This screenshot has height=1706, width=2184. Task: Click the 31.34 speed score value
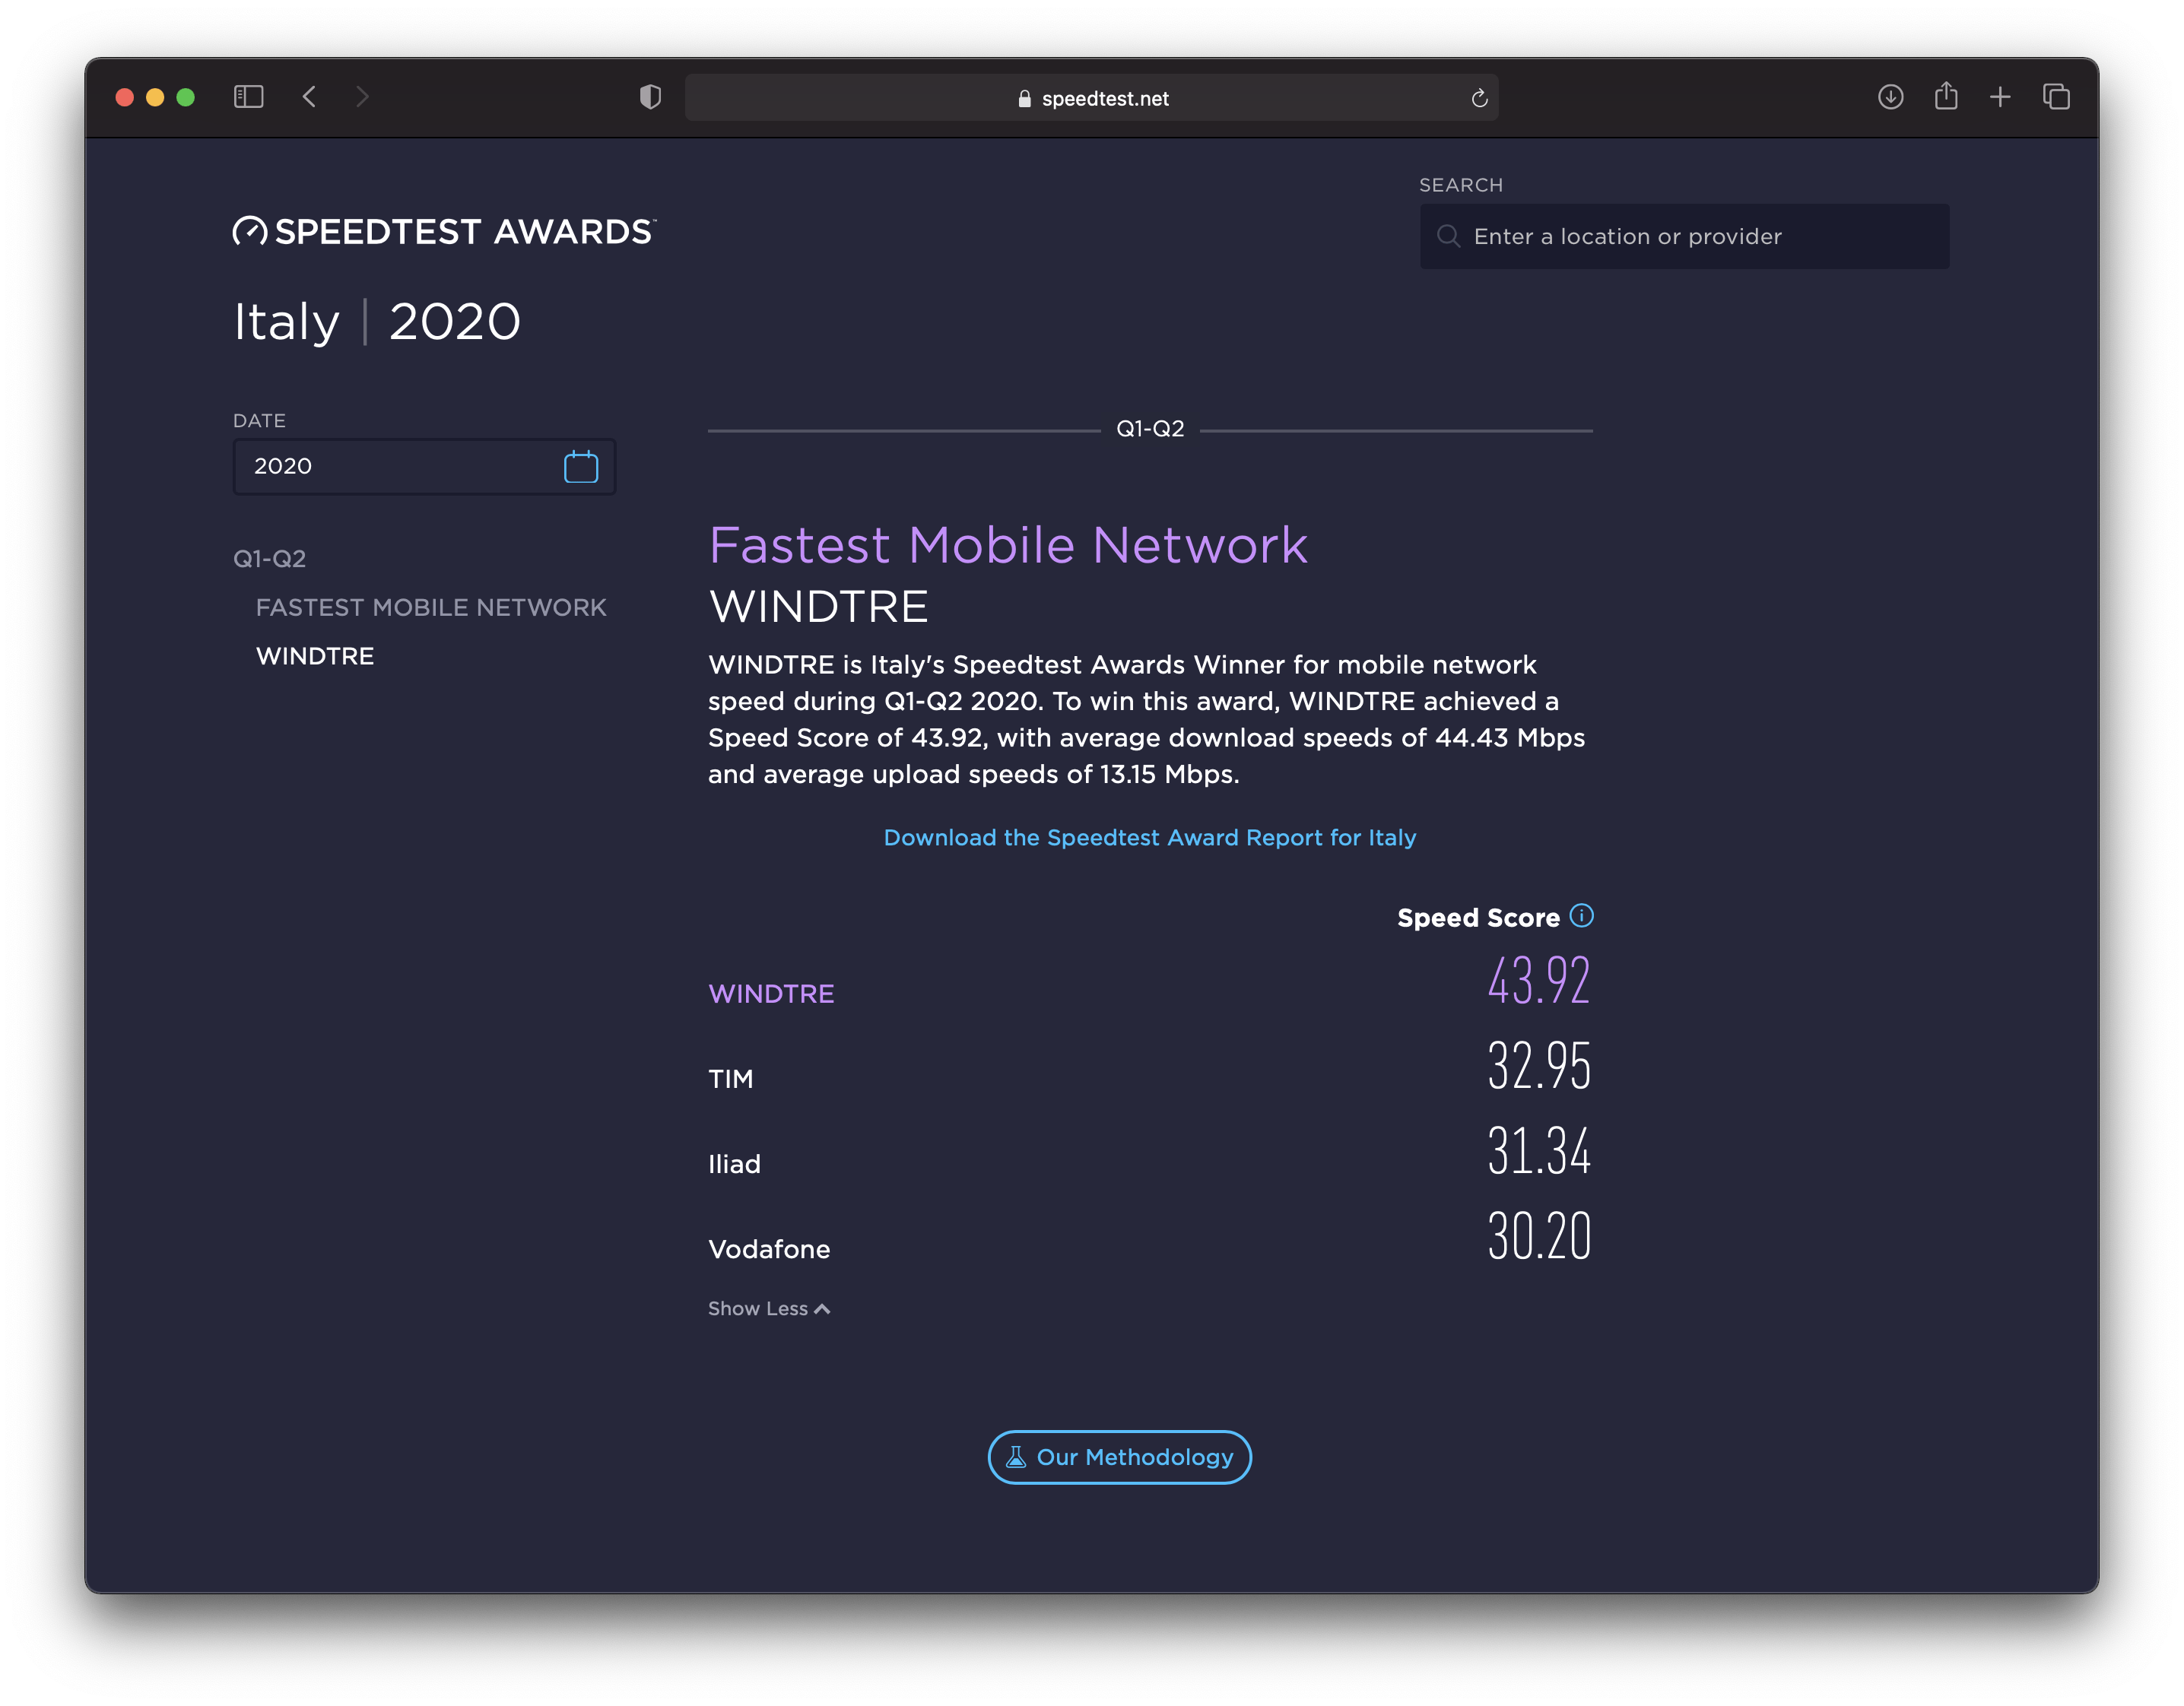(x=1538, y=1150)
